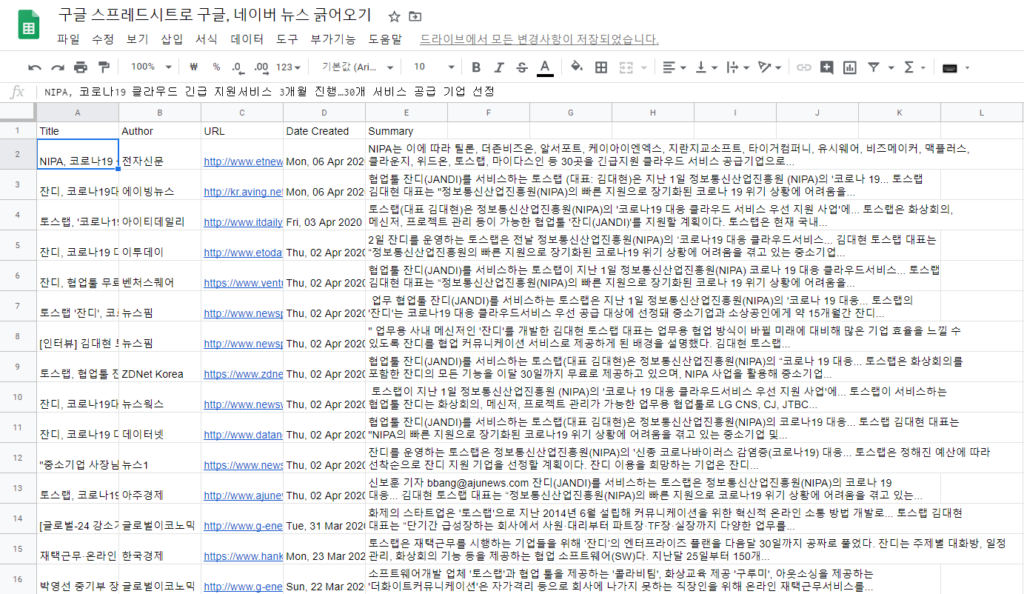Viewport: 1024px width, 594px height.
Task: Click the Redo icon
Action: point(57,67)
